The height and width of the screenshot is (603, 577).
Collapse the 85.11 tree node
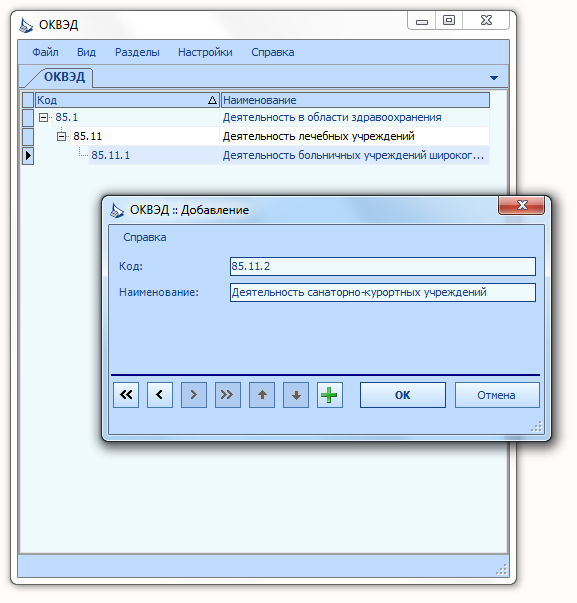coord(62,136)
